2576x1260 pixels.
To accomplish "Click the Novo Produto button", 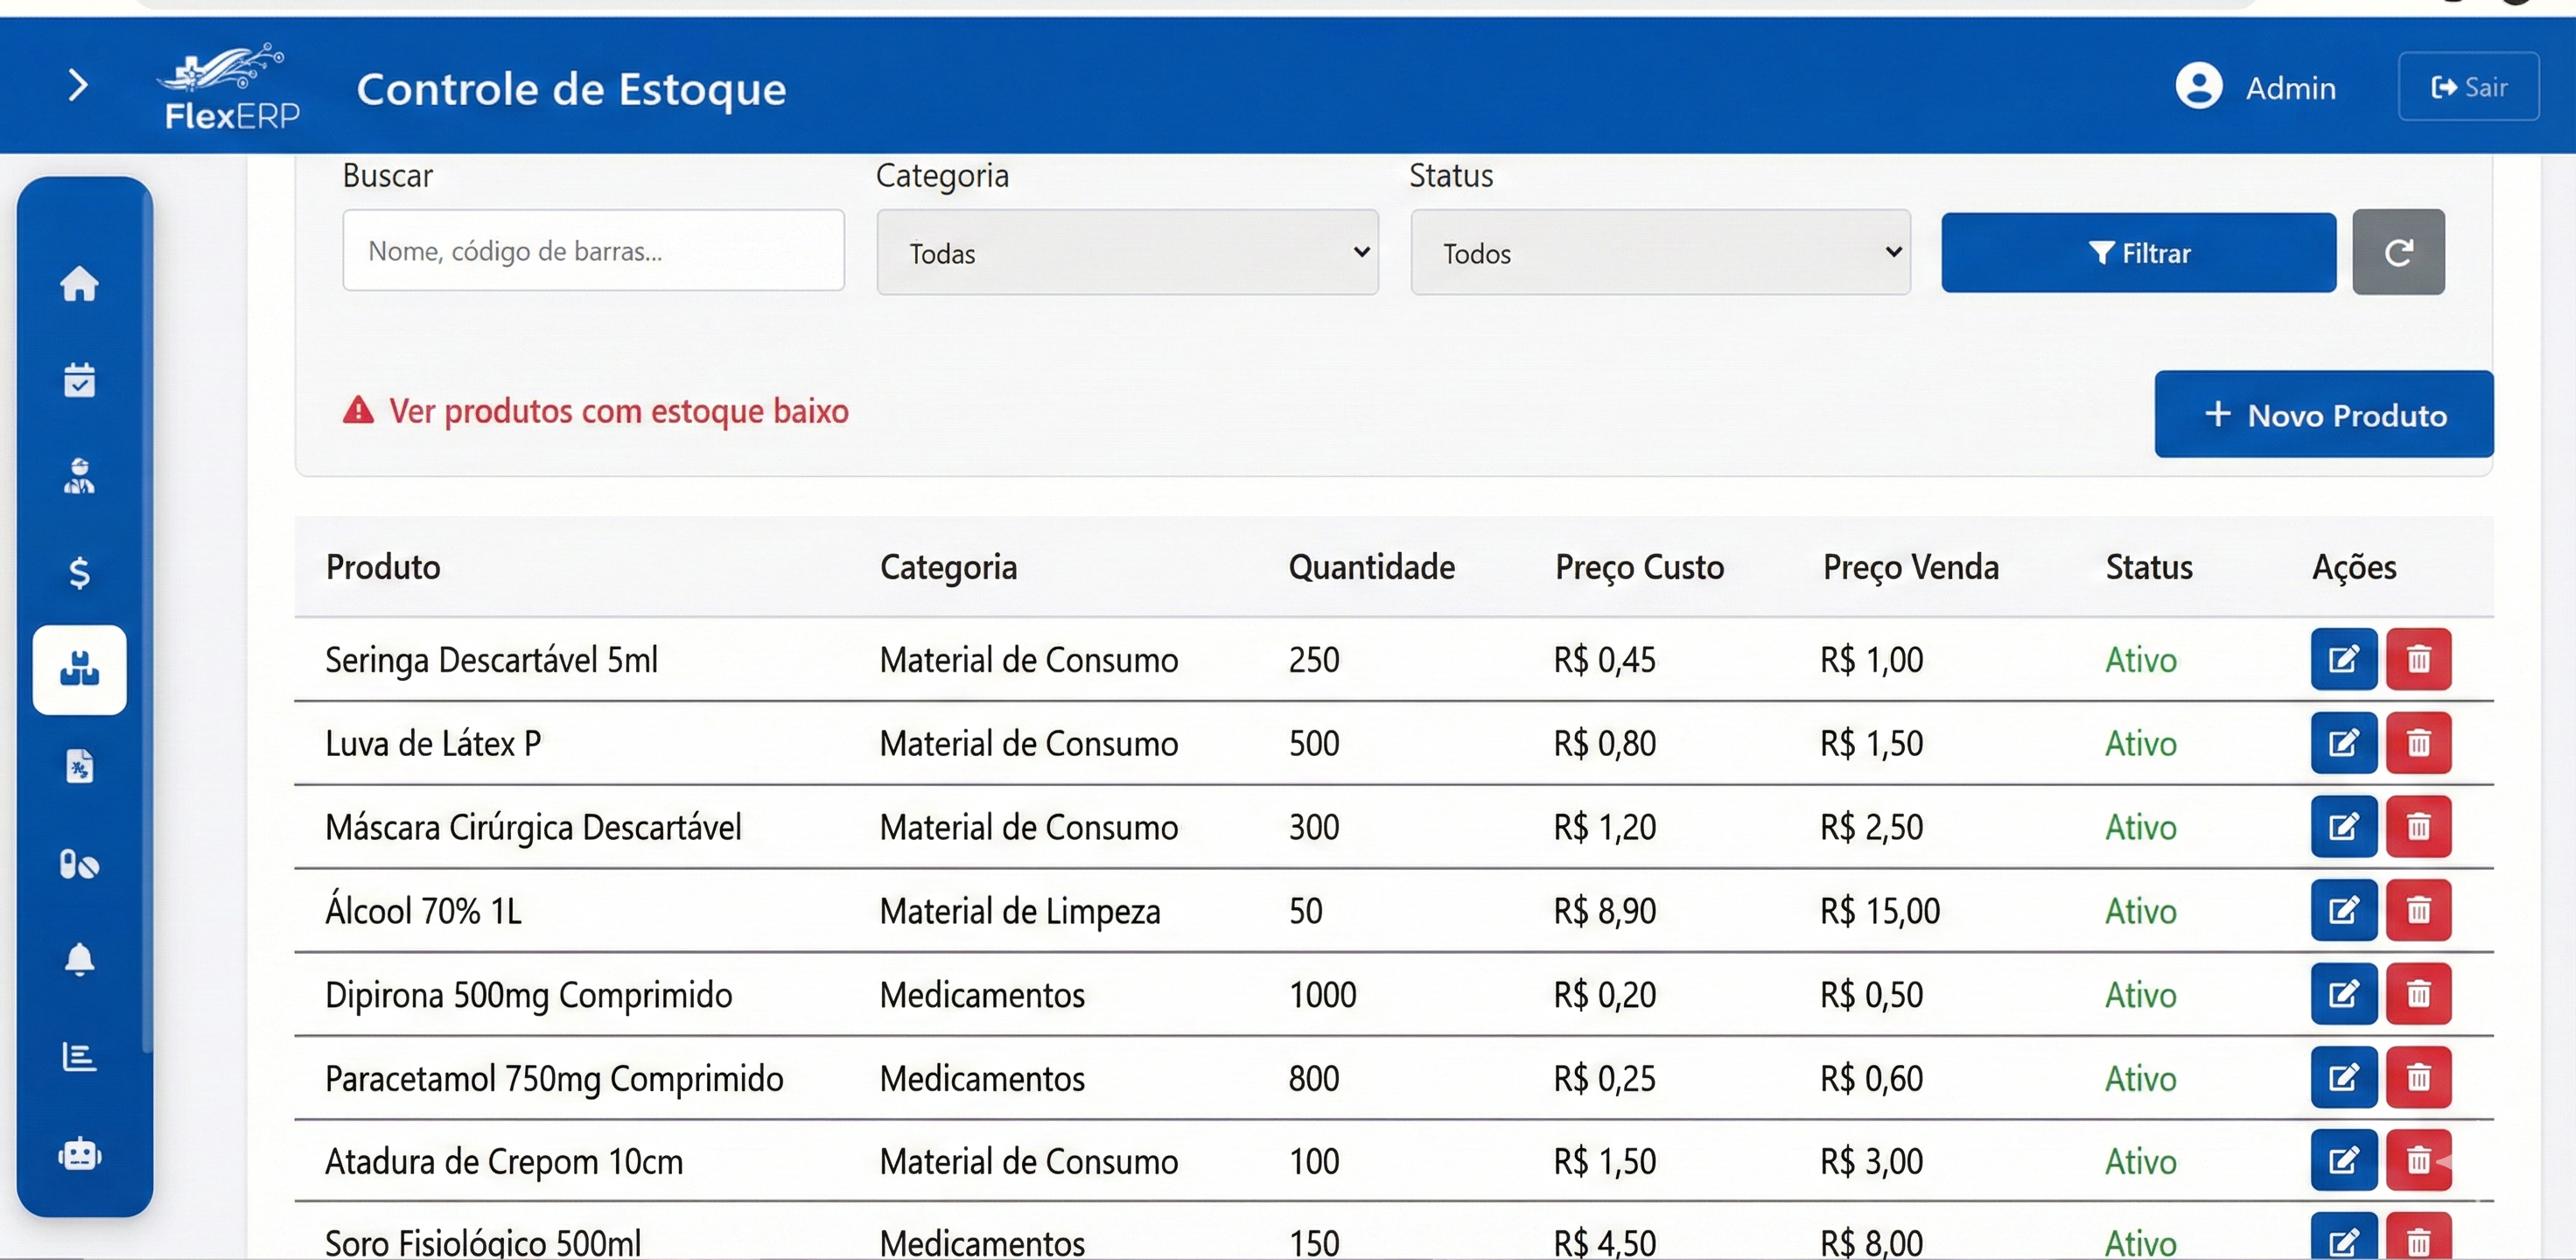I will click(2322, 414).
